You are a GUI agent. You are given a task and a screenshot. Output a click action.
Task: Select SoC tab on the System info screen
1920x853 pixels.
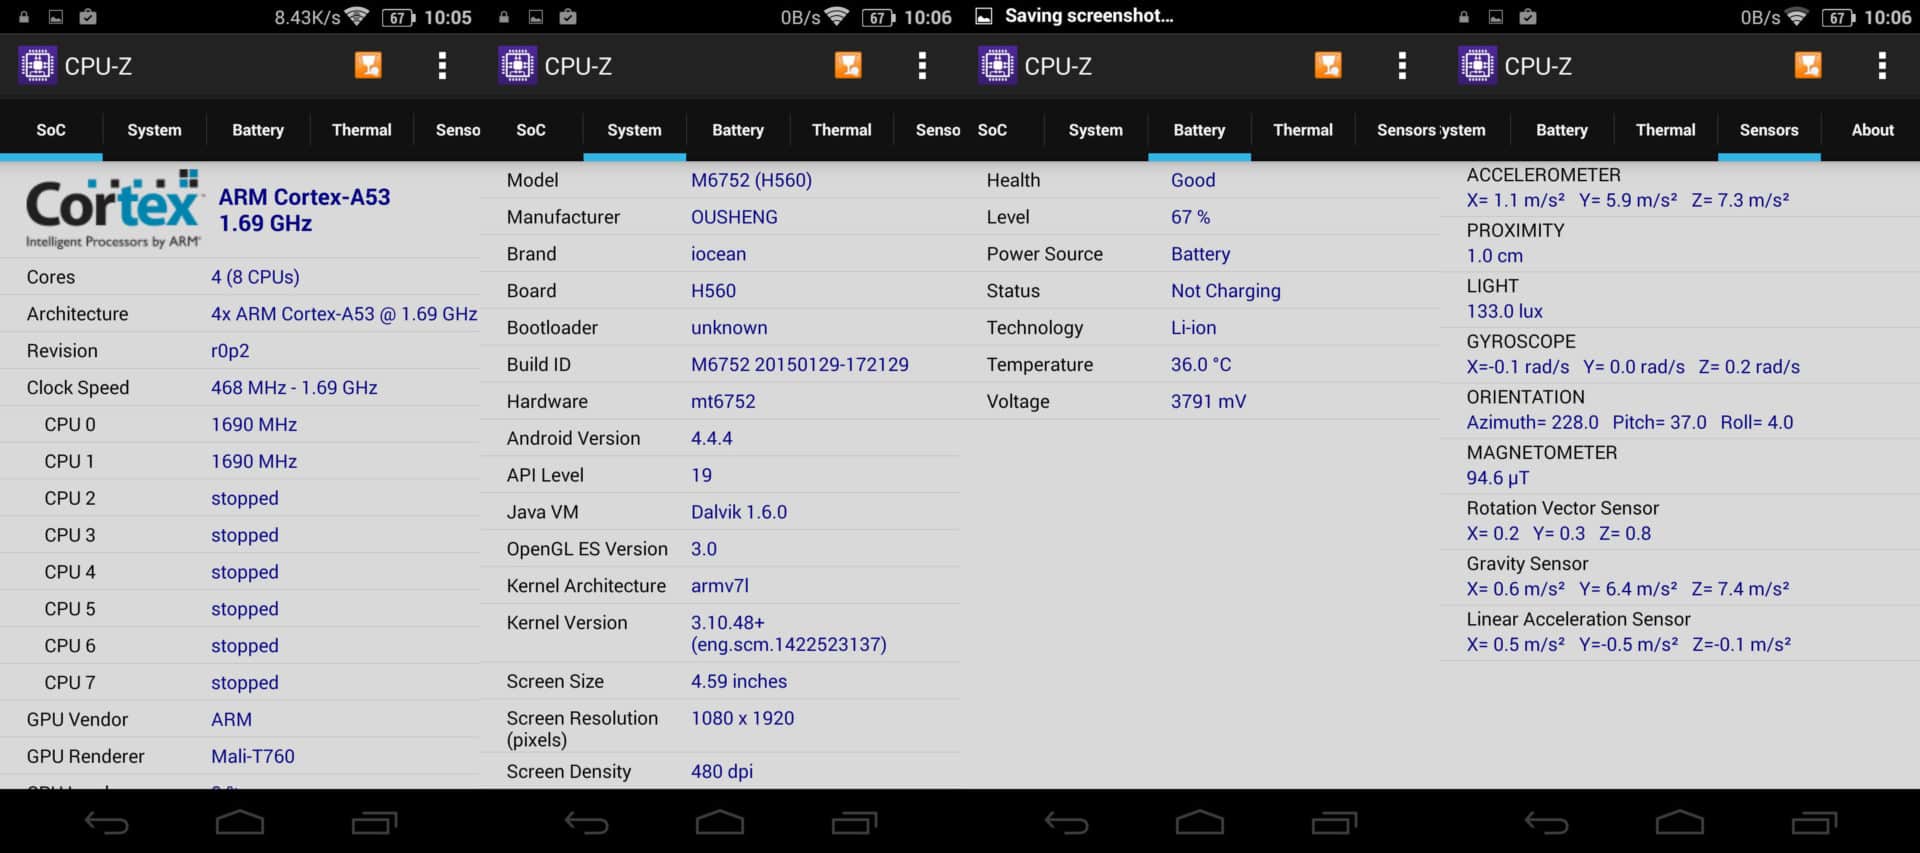(531, 130)
